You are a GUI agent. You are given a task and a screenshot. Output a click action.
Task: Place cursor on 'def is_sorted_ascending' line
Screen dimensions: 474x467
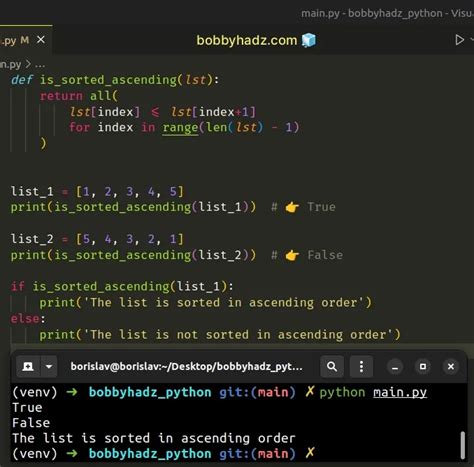(x=115, y=80)
